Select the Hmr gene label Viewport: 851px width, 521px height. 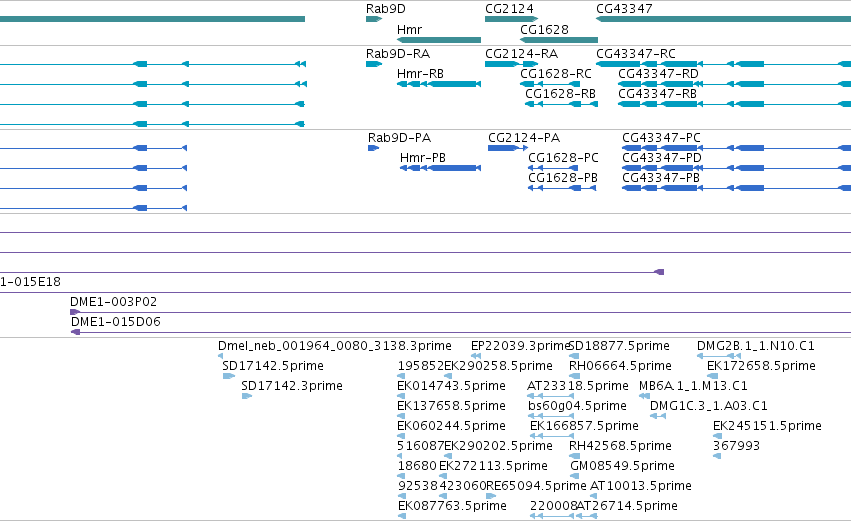tap(409, 29)
